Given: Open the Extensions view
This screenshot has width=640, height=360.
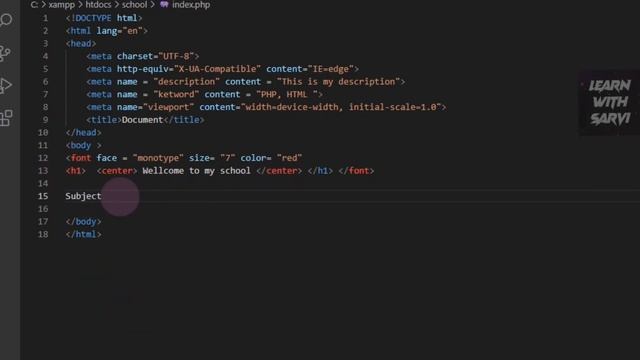Looking at the screenshot, I should [x=6, y=118].
